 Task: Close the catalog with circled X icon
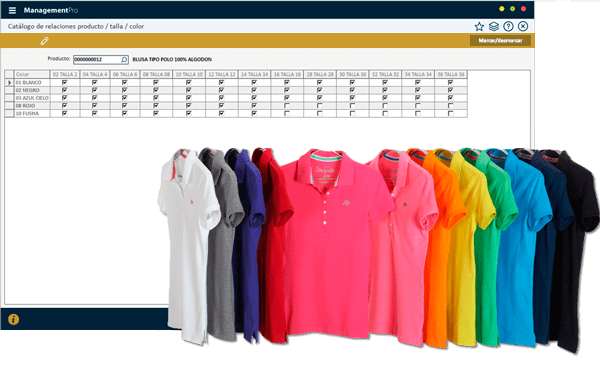tap(523, 26)
